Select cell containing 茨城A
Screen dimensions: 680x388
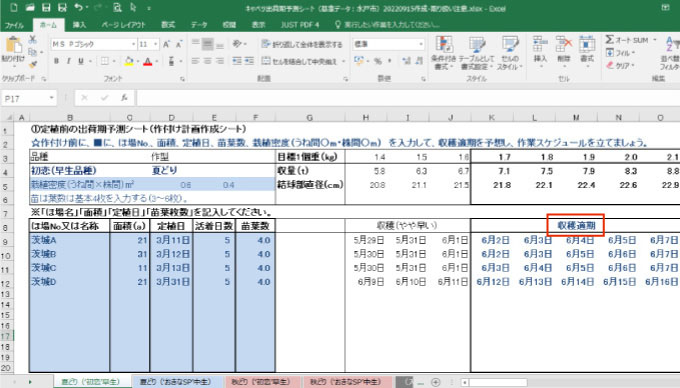(69, 240)
